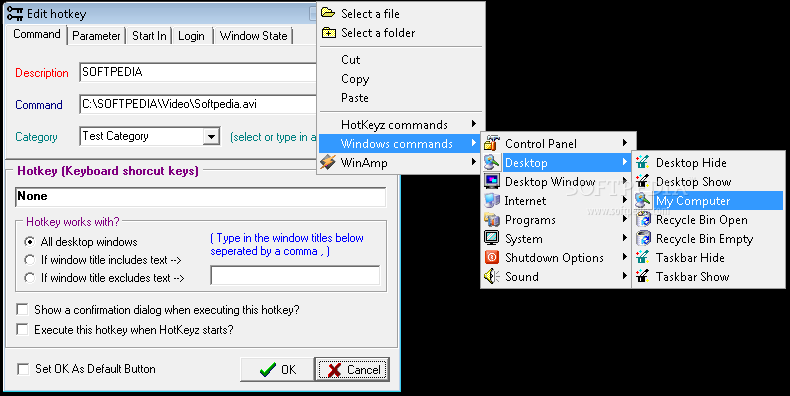The height and width of the screenshot is (396, 790).
Task: Click the System monitor icon
Action: click(x=492, y=238)
